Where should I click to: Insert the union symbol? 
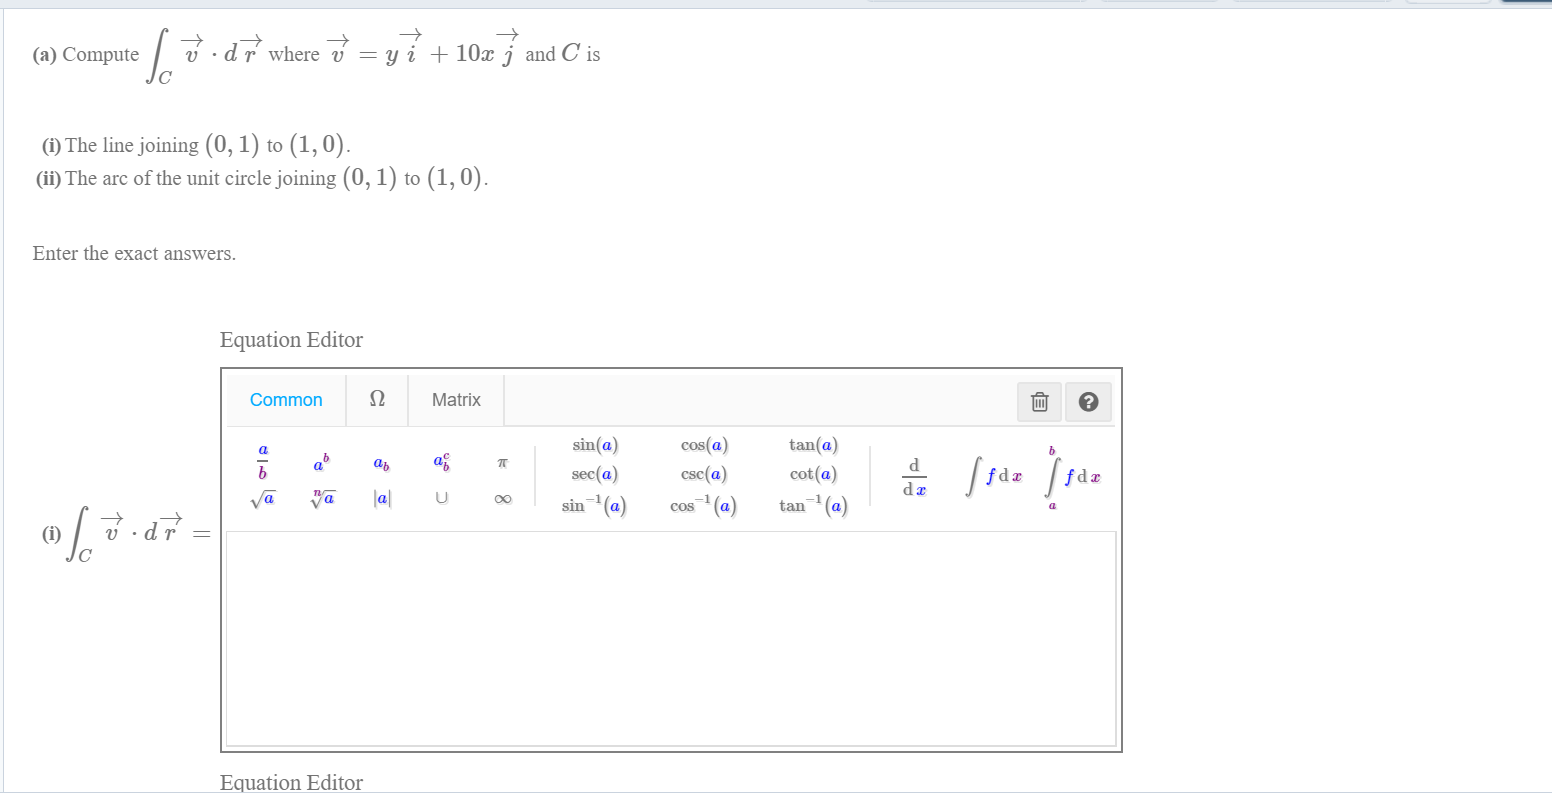[441, 498]
